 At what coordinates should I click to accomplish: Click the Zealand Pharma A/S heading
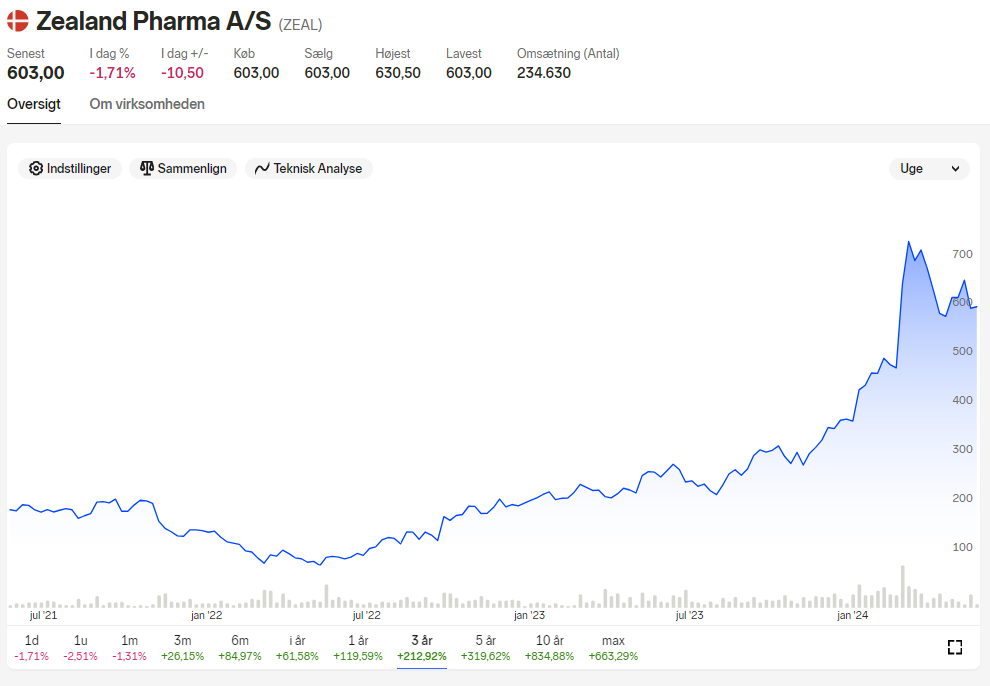(x=153, y=21)
